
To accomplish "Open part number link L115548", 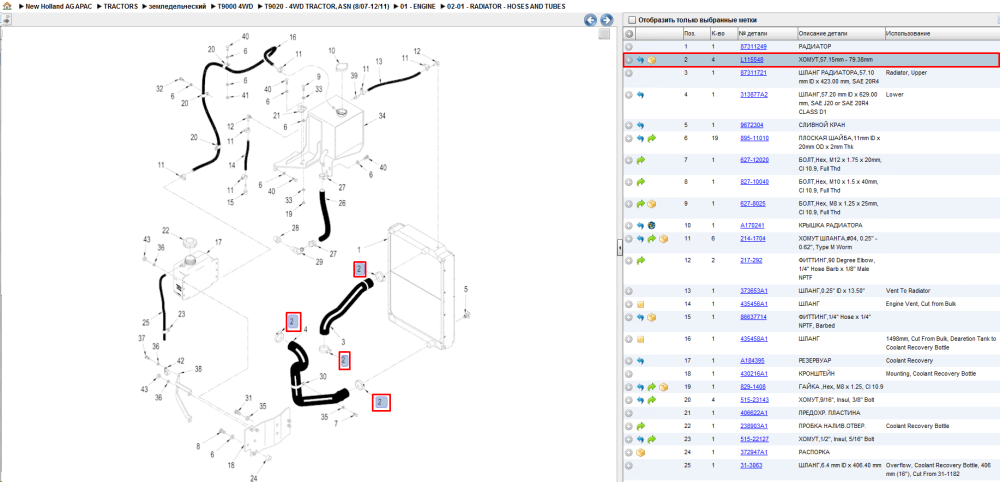I will tap(752, 60).
